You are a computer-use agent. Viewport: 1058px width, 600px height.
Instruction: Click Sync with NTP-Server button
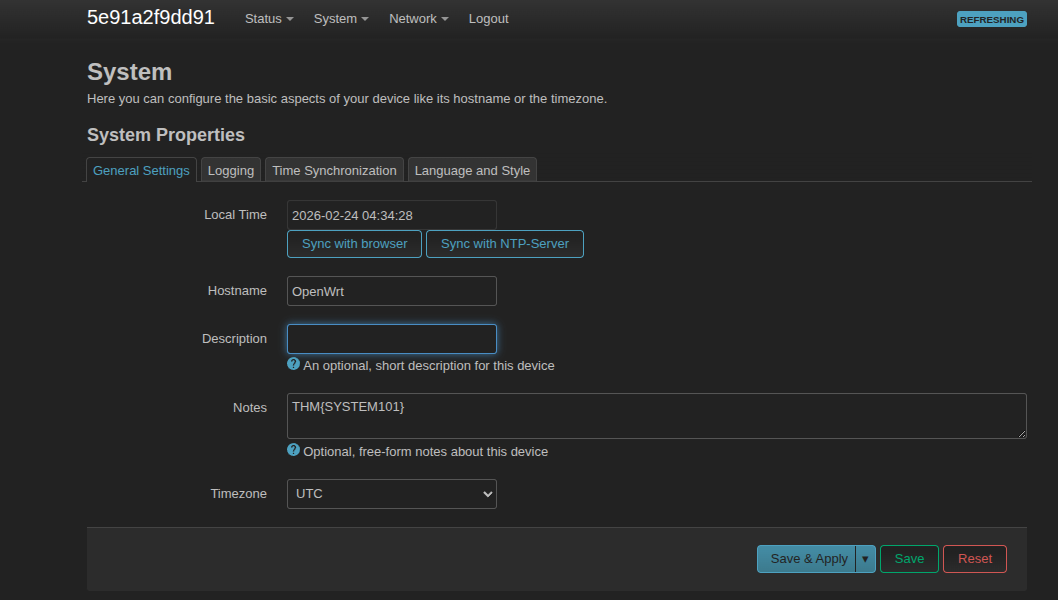[504, 244]
